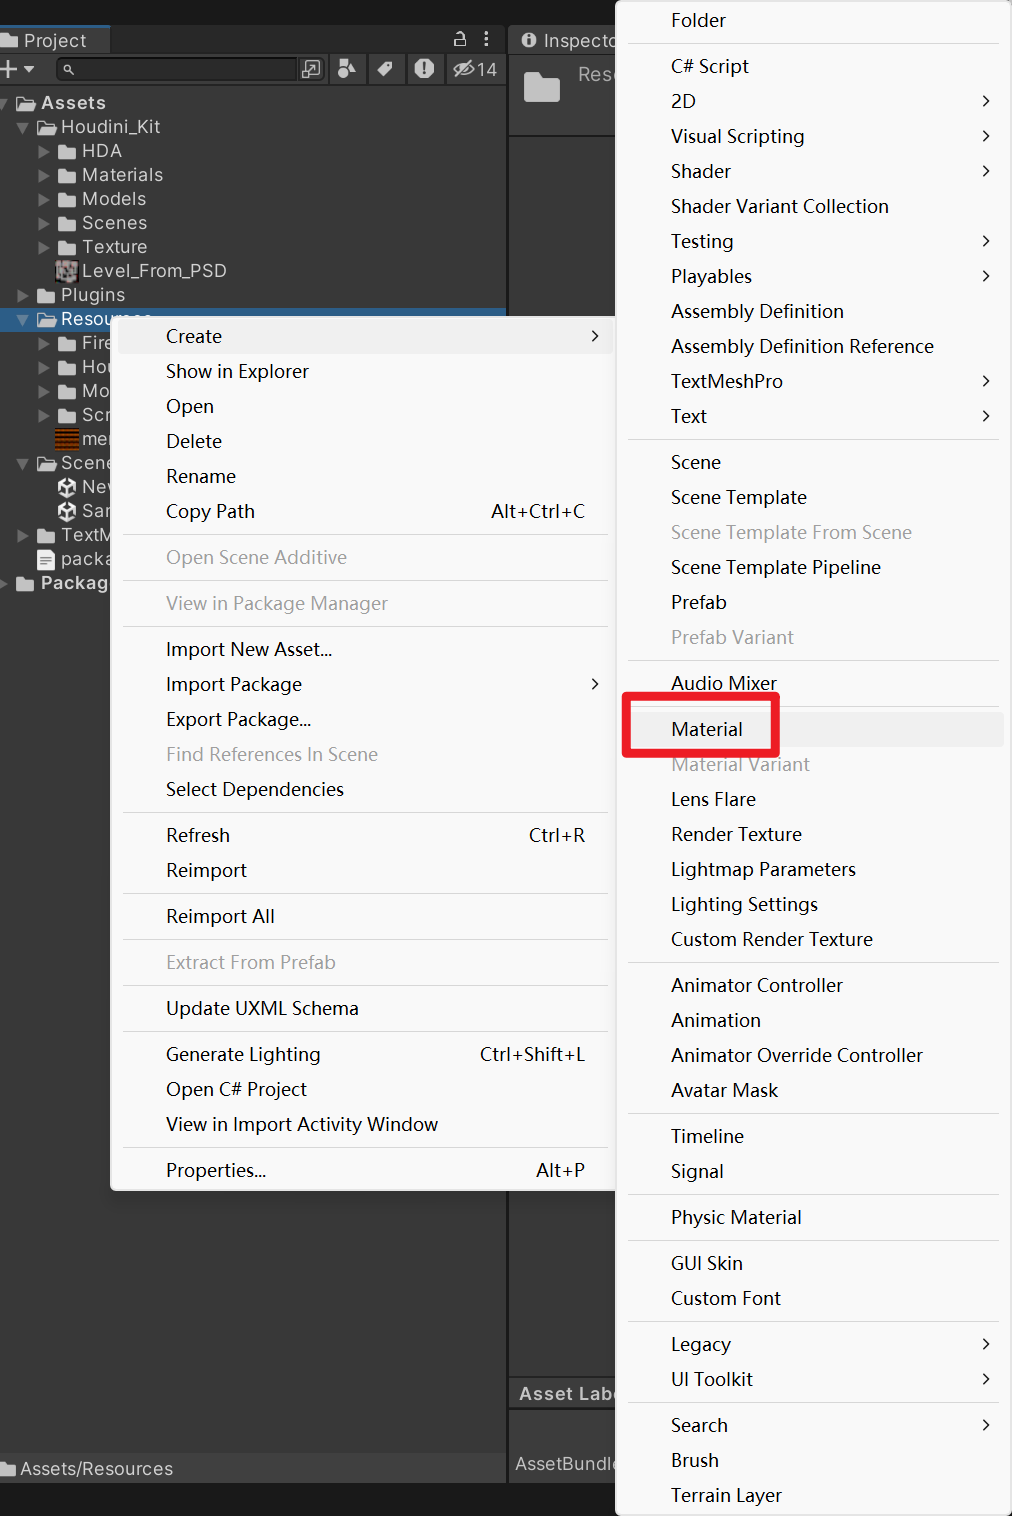Viewport: 1012px width, 1516px height.
Task: Click the Inspector info icon
Action: click(529, 40)
